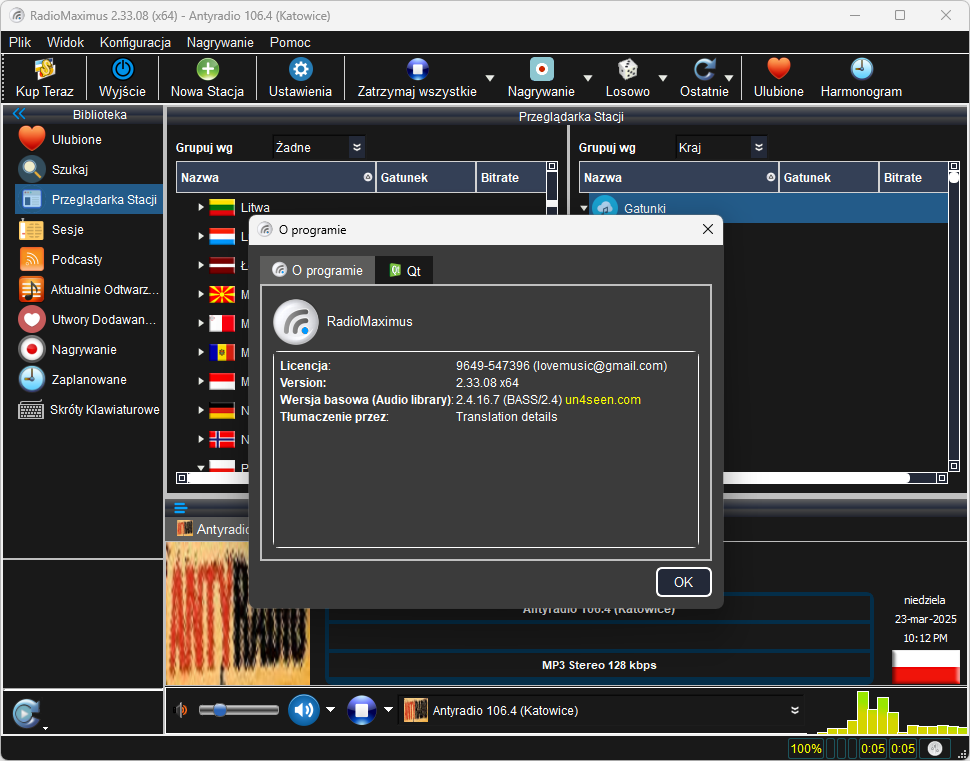Click left list Gatunek column header

(426, 178)
